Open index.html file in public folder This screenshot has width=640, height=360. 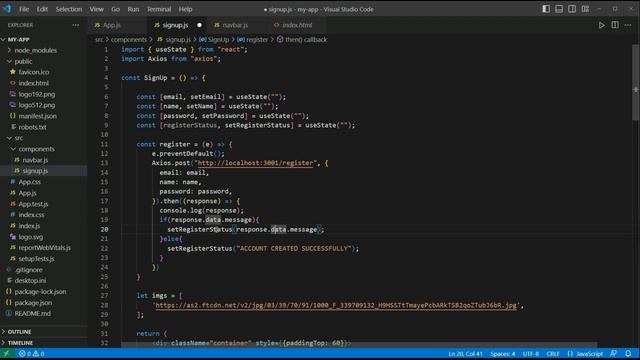(33, 83)
